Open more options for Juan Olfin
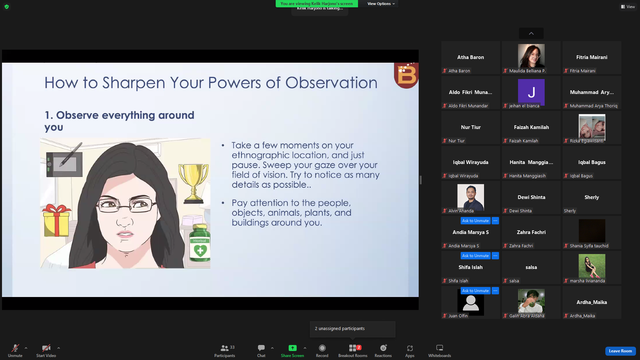 pyautogui.click(x=495, y=291)
